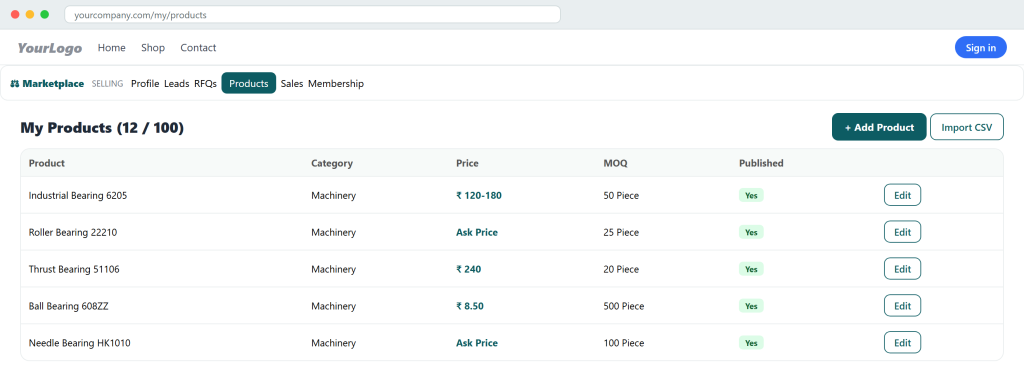Open the Sales tab
The width and height of the screenshot is (1024, 372).
click(x=292, y=84)
